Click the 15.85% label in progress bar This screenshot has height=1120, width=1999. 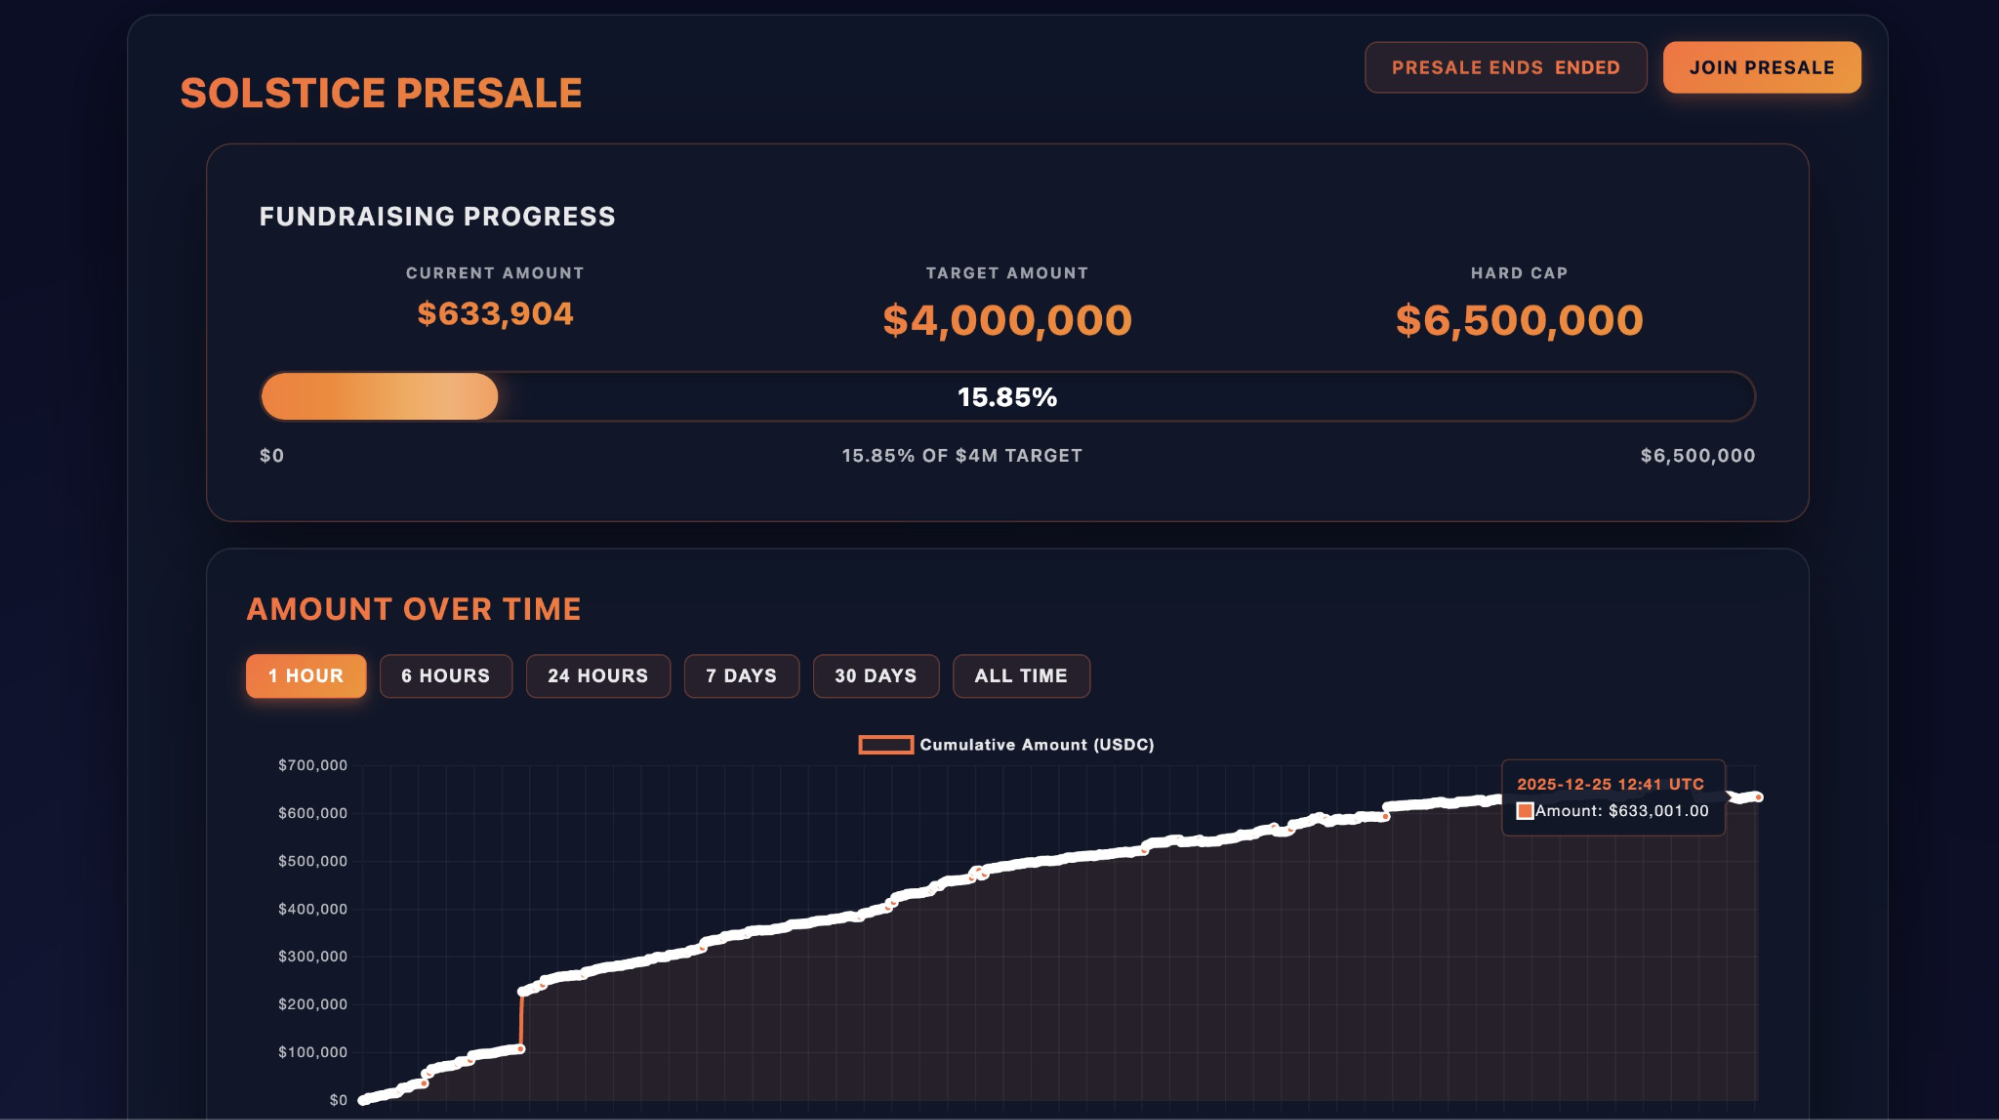coord(1007,397)
